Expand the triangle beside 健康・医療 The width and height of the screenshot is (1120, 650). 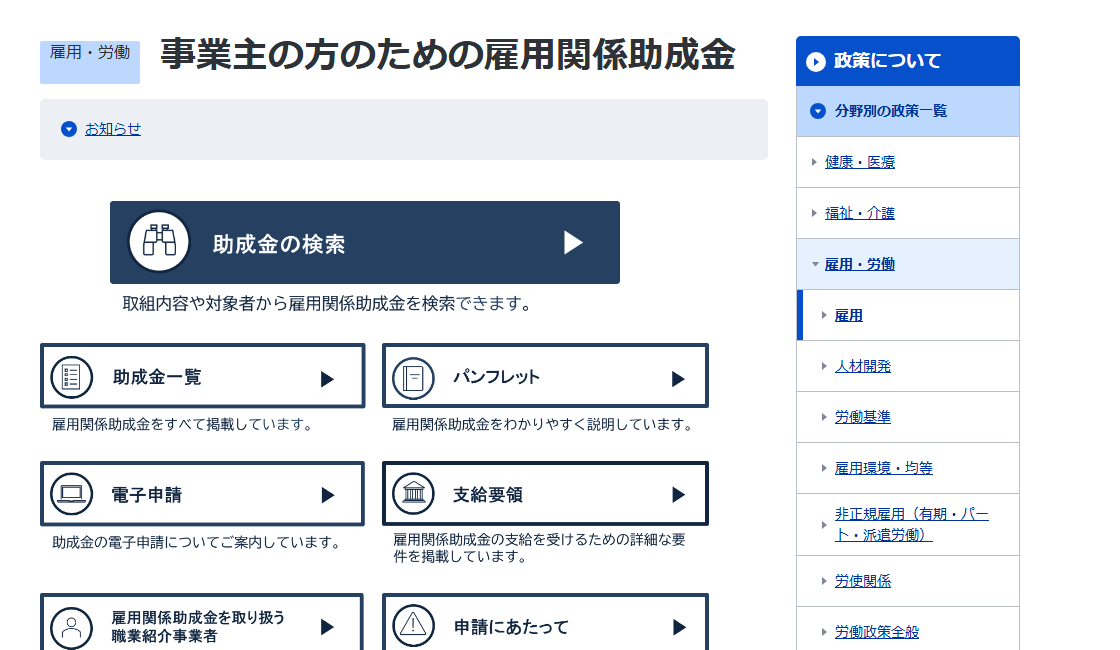[814, 162]
